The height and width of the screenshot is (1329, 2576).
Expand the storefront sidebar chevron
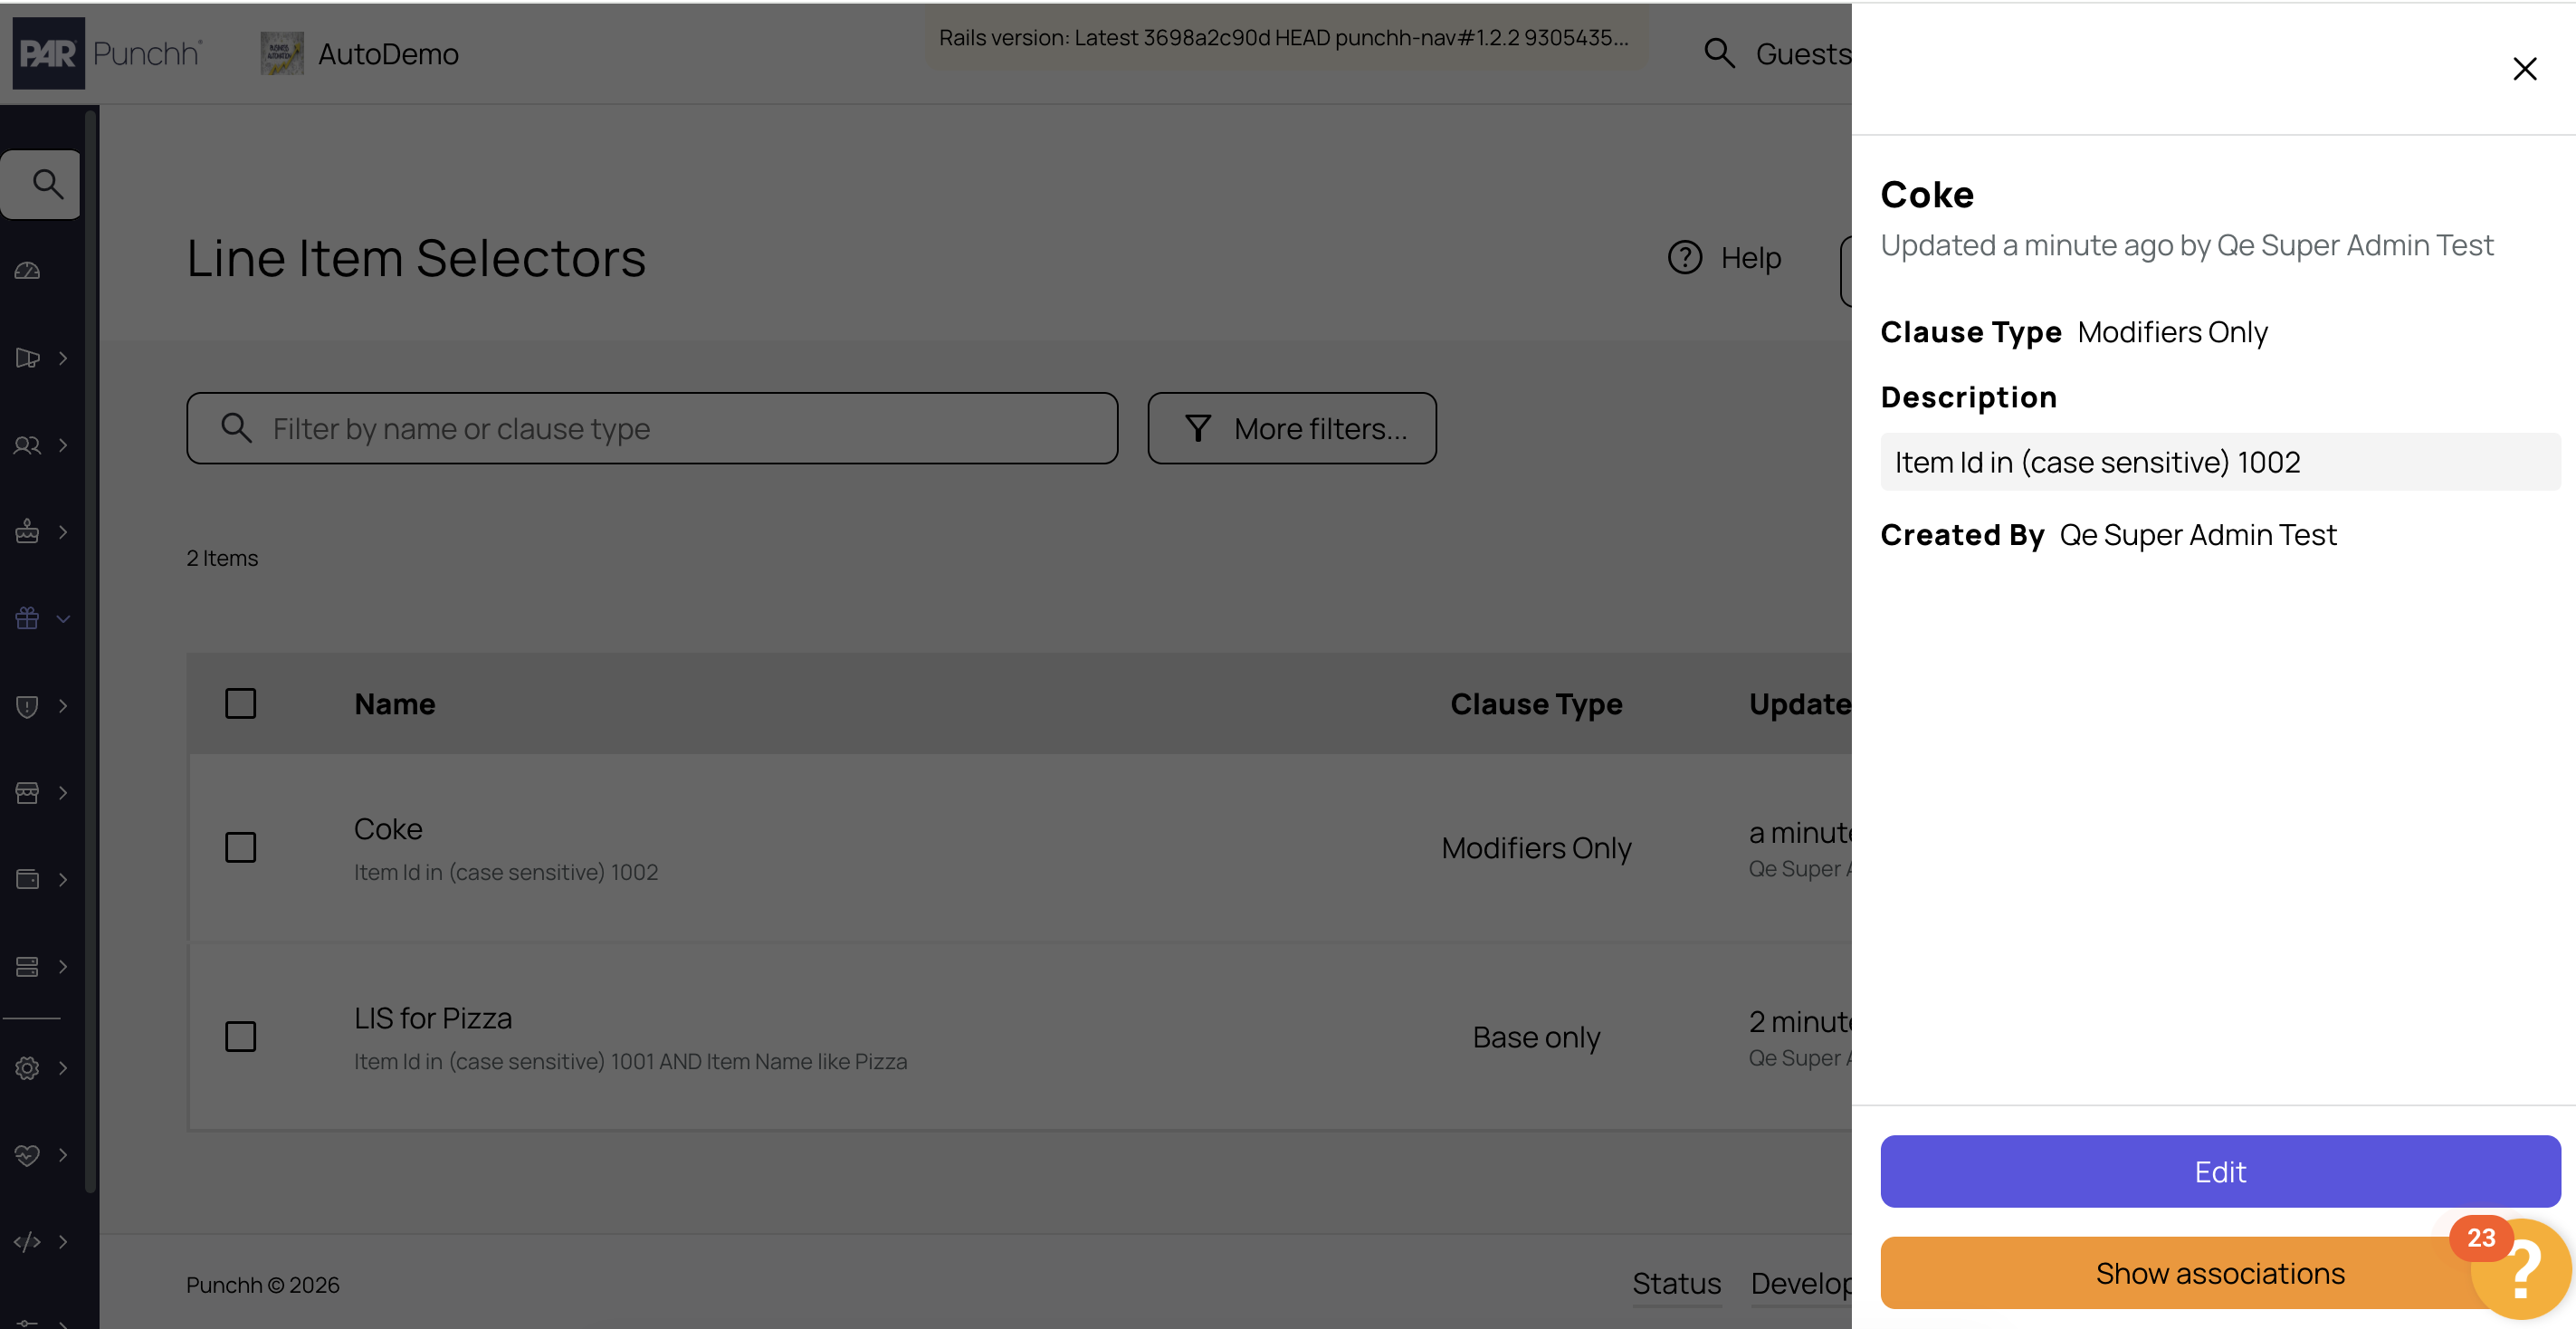tap(63, 793)
